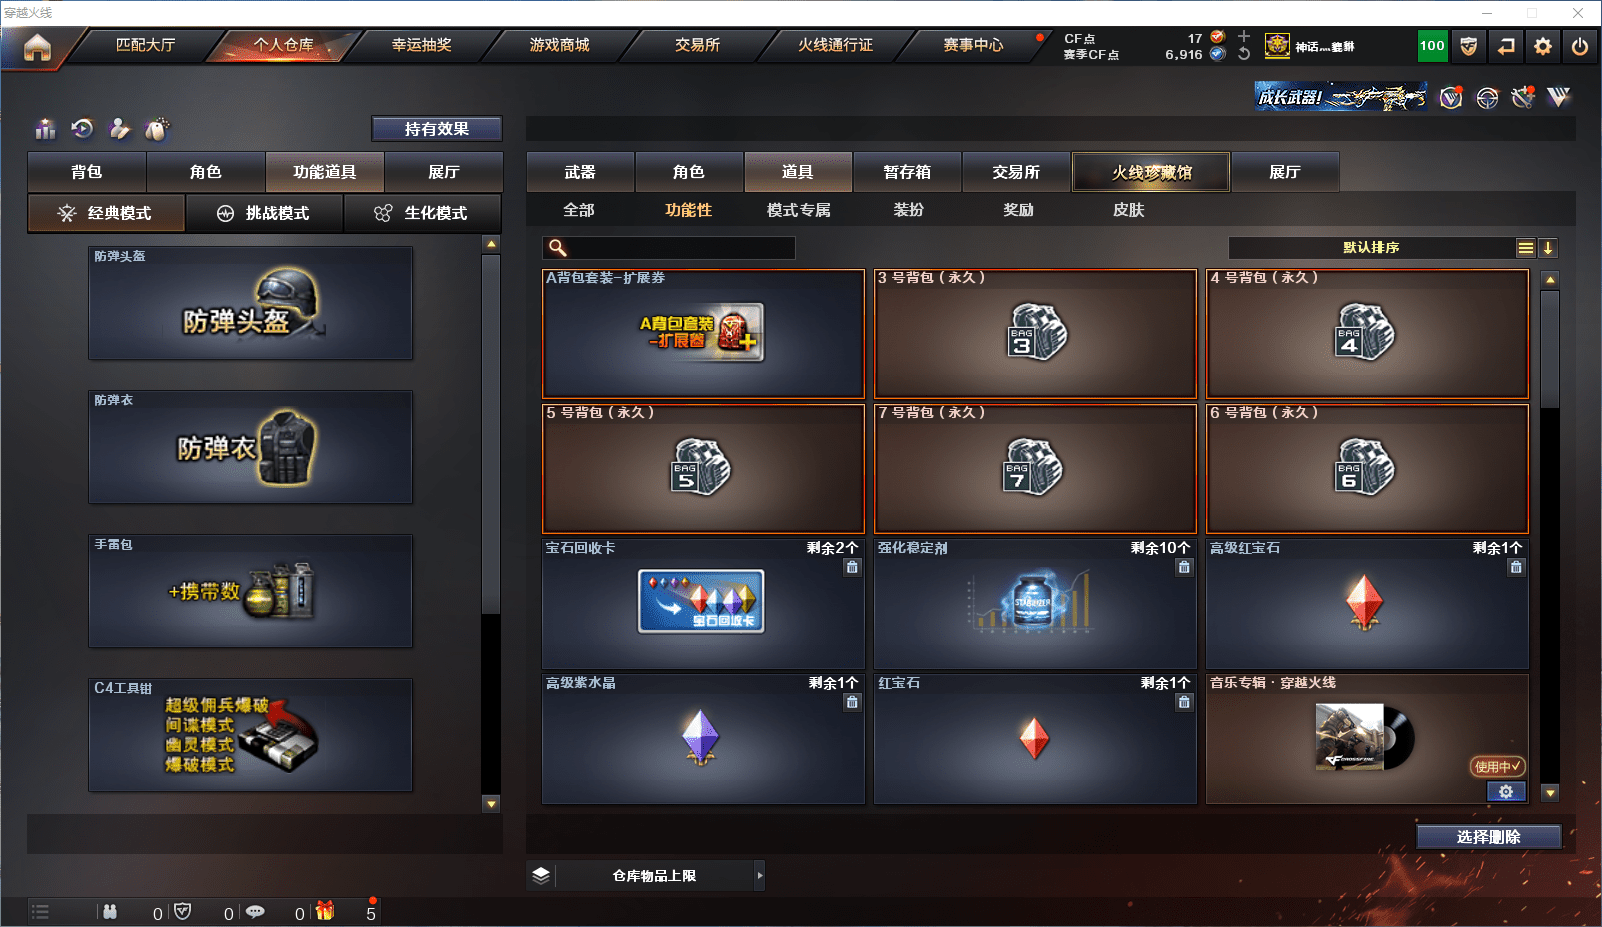The height and width of the screenshot is (927, 1602).
Task: Open the chat bubble icon in status bar
Action: [256, 912]
